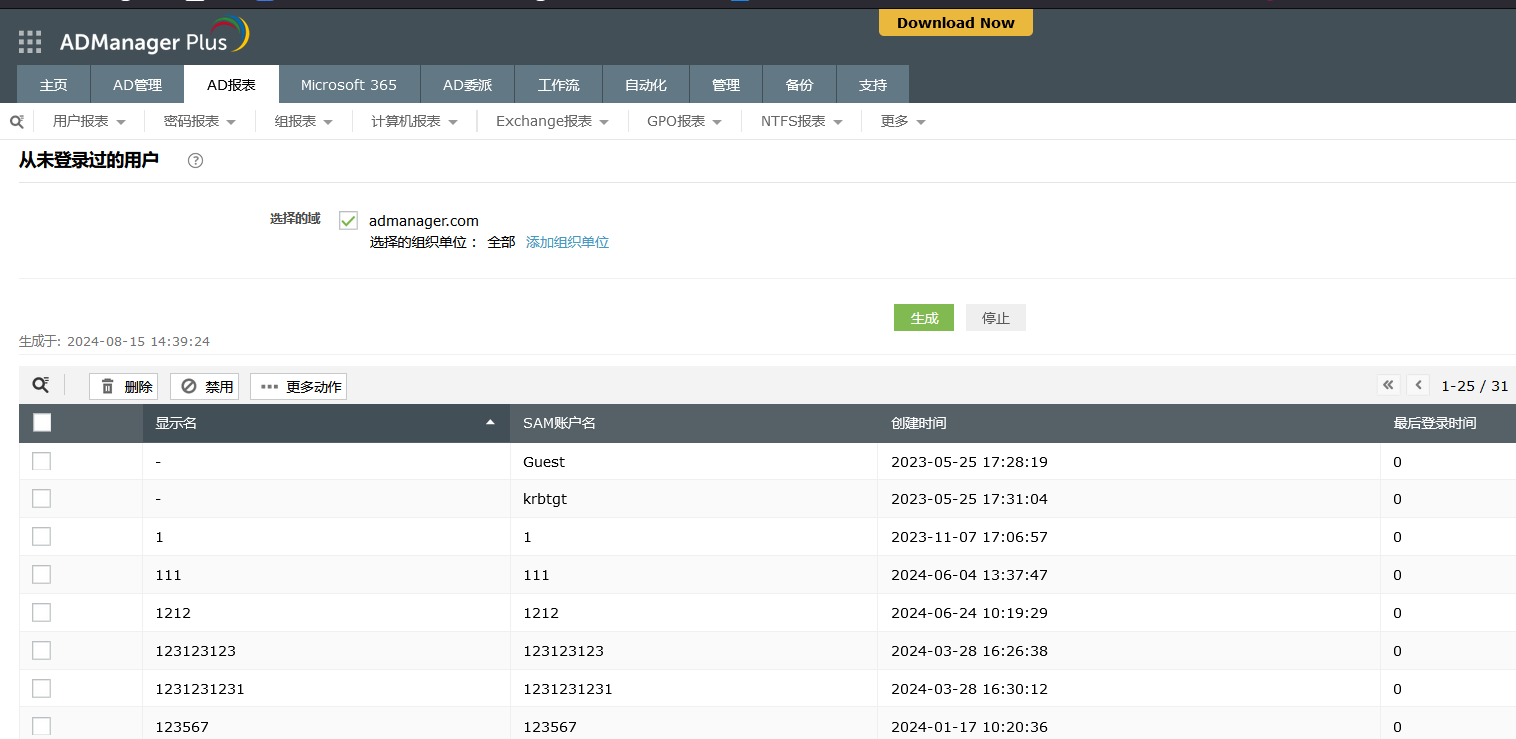
Task: Click the Download Now banner button
Action: 955,23
